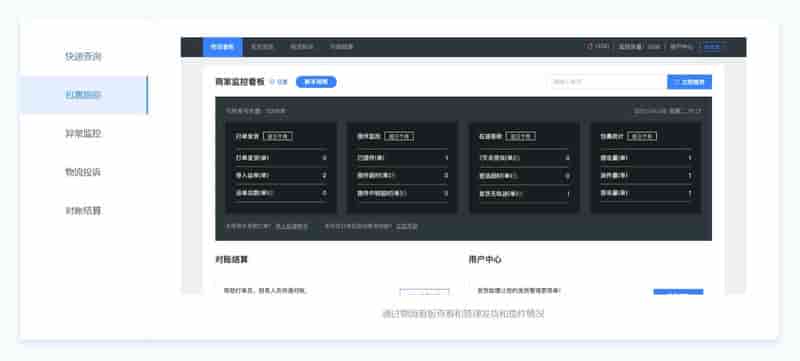Open the second tab in the dark navigation bar
The width and height of the screenshot is (800, 361).
click(262, 47)
